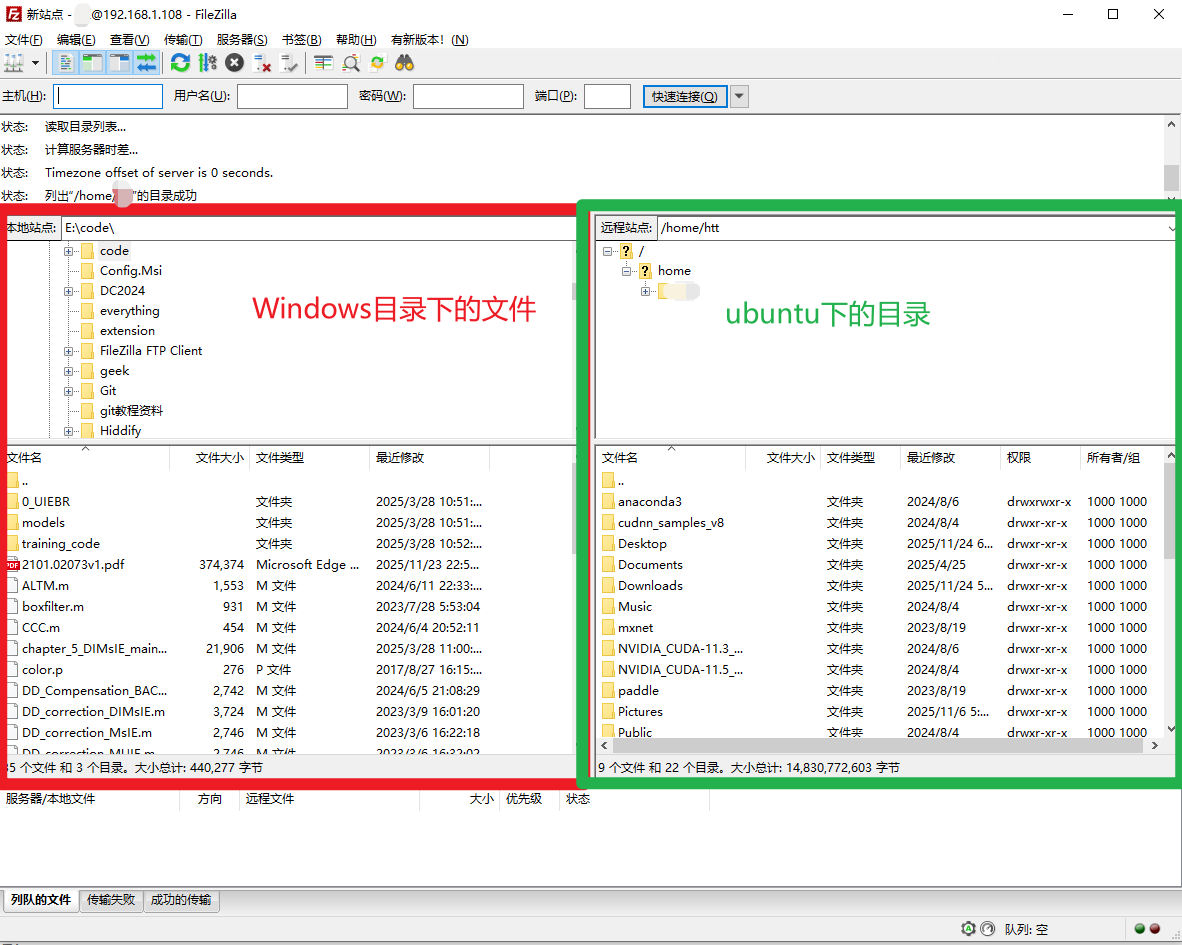Click the Downloads folder icon
The height and width of the screenshot is (945, 1182).
click(608, 586)
